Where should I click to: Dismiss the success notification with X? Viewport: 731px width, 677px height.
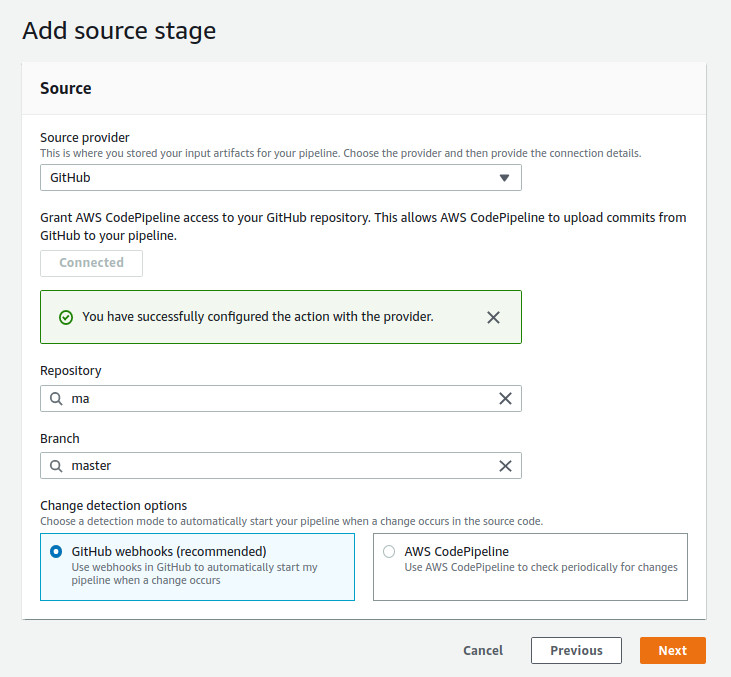click(x=493, y=318)
